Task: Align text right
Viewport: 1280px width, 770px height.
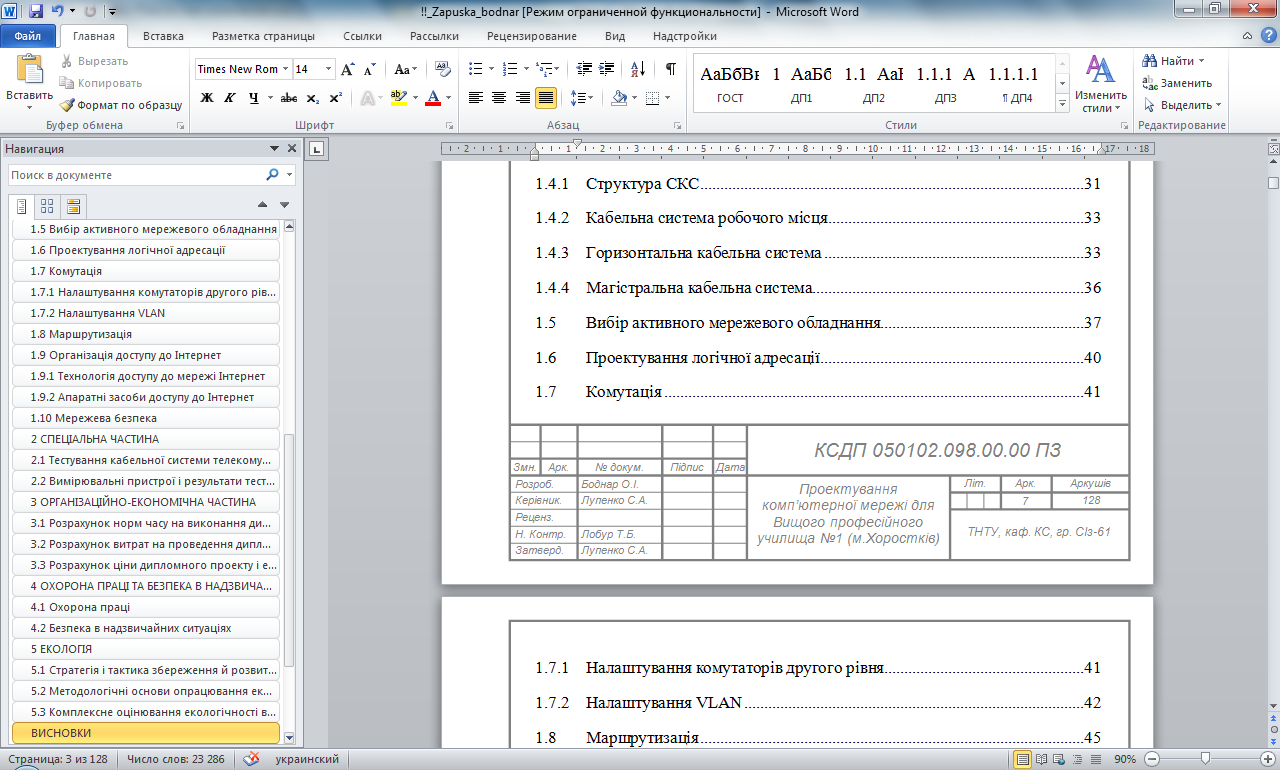Action: 522,98
